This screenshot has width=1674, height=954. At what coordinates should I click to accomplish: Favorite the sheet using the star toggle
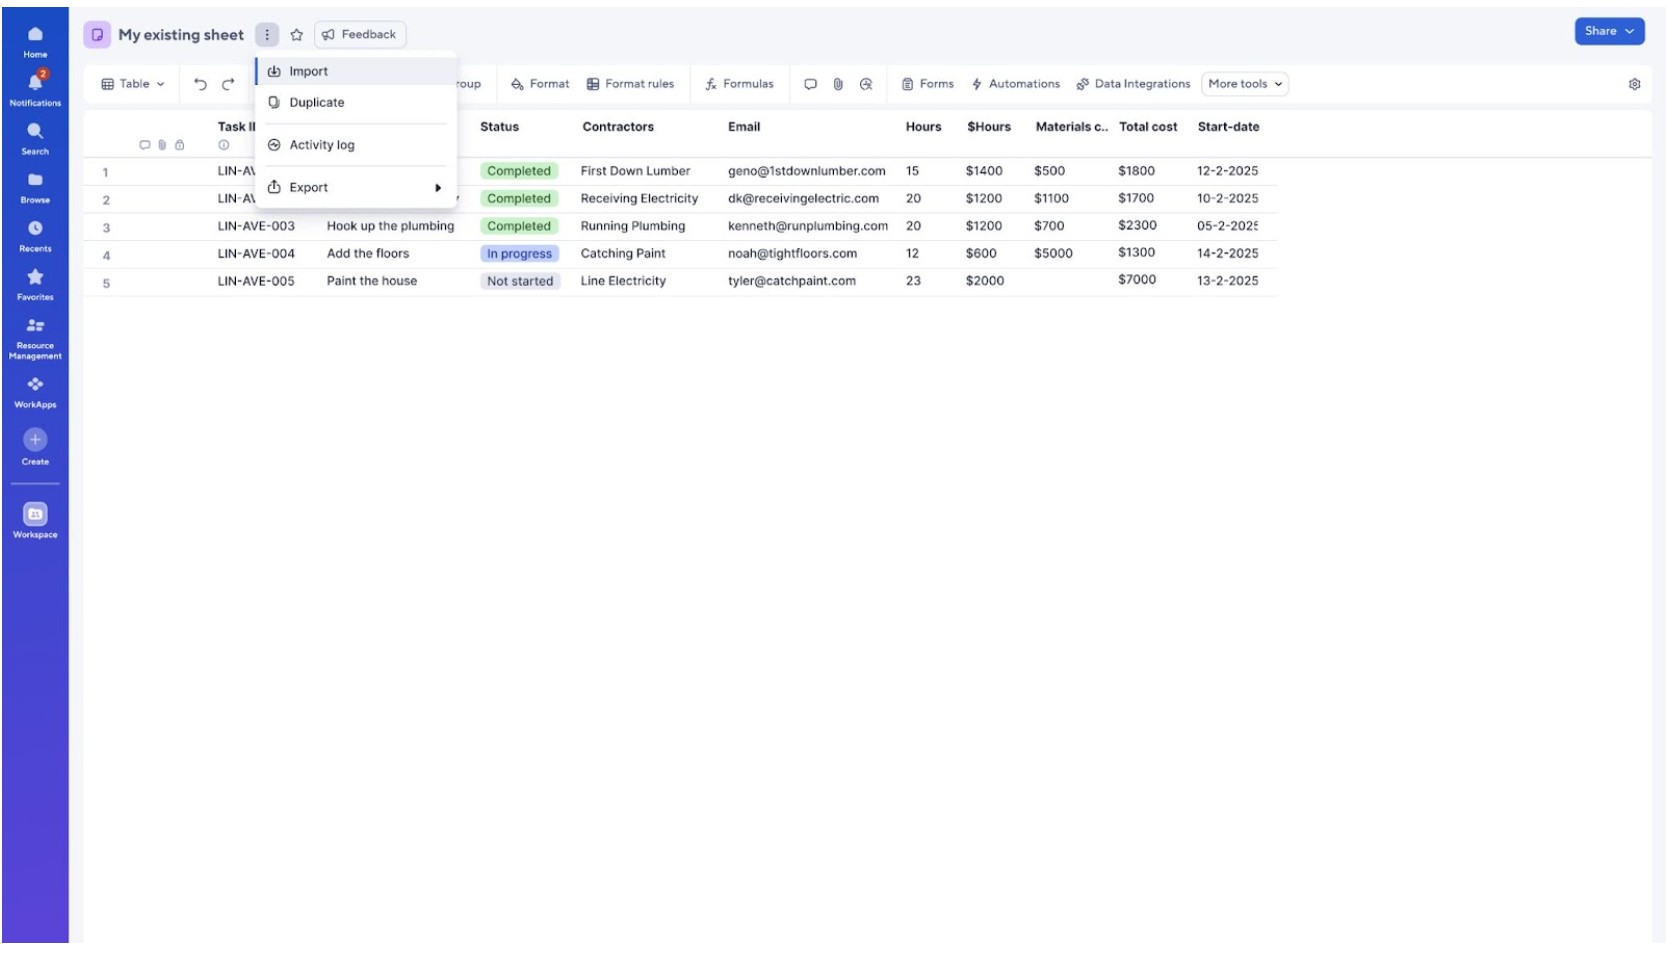coord(296,34)
